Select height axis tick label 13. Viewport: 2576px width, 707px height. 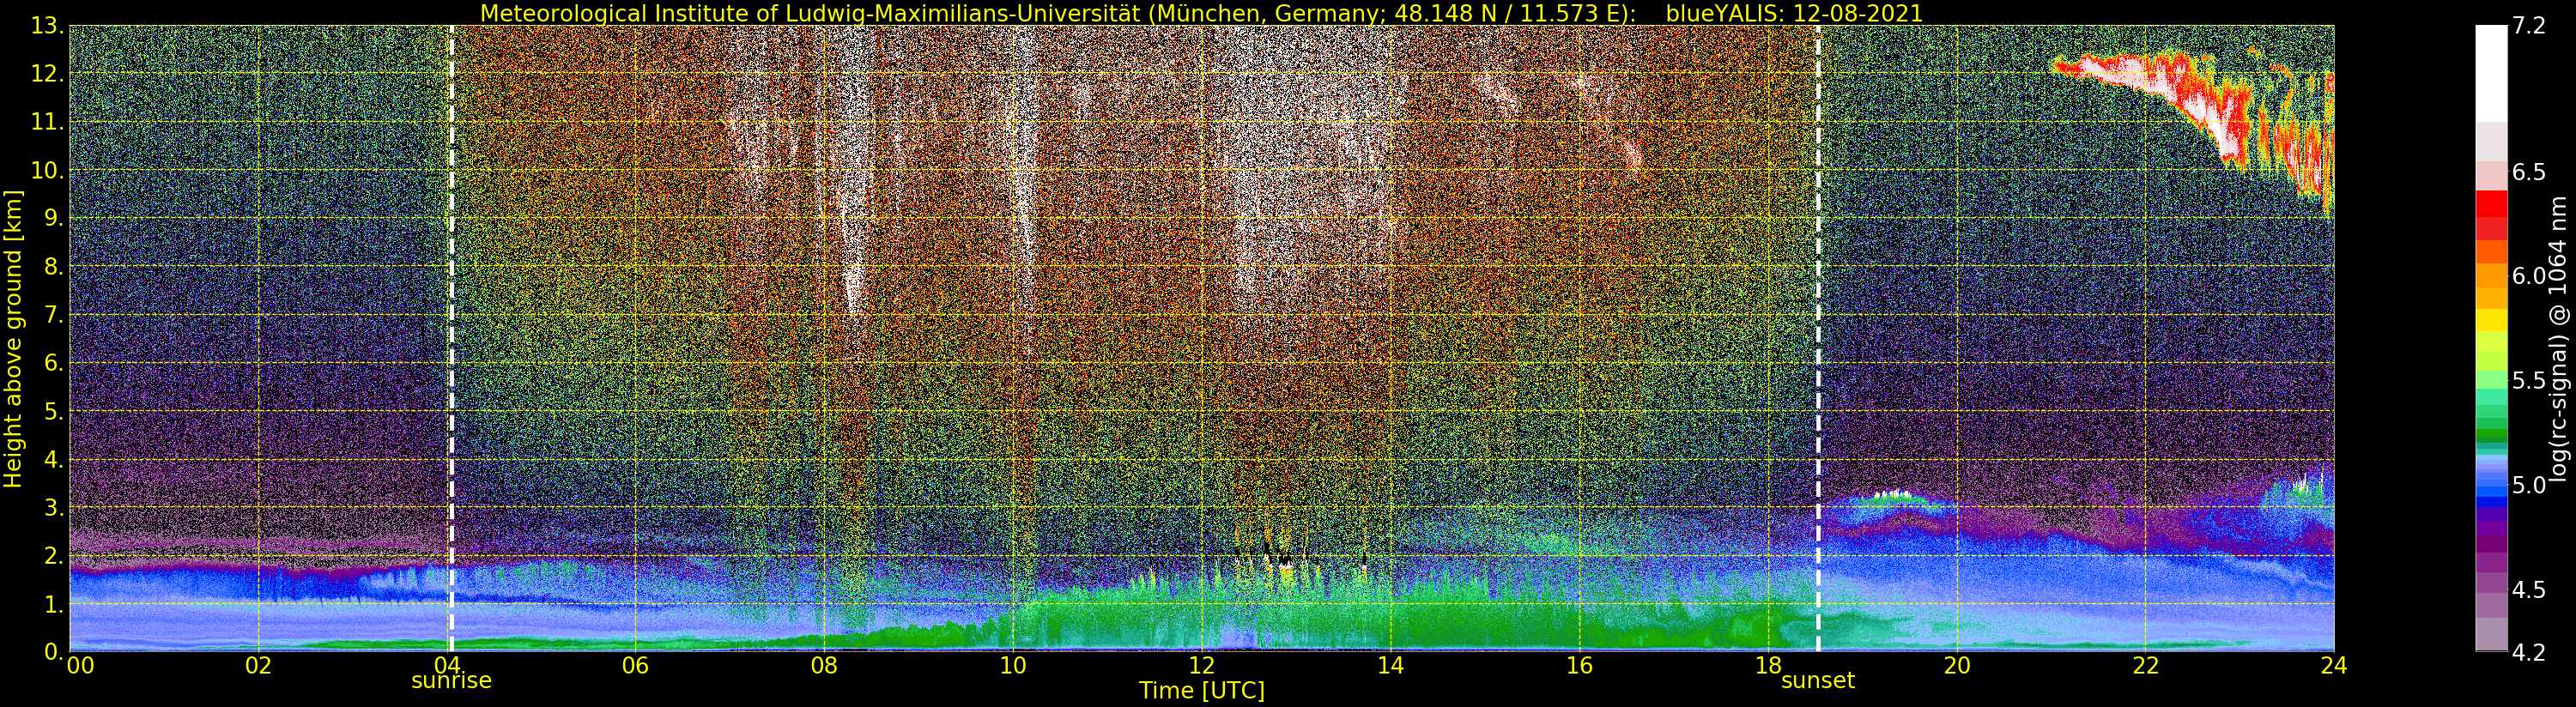tap(47, 26)
